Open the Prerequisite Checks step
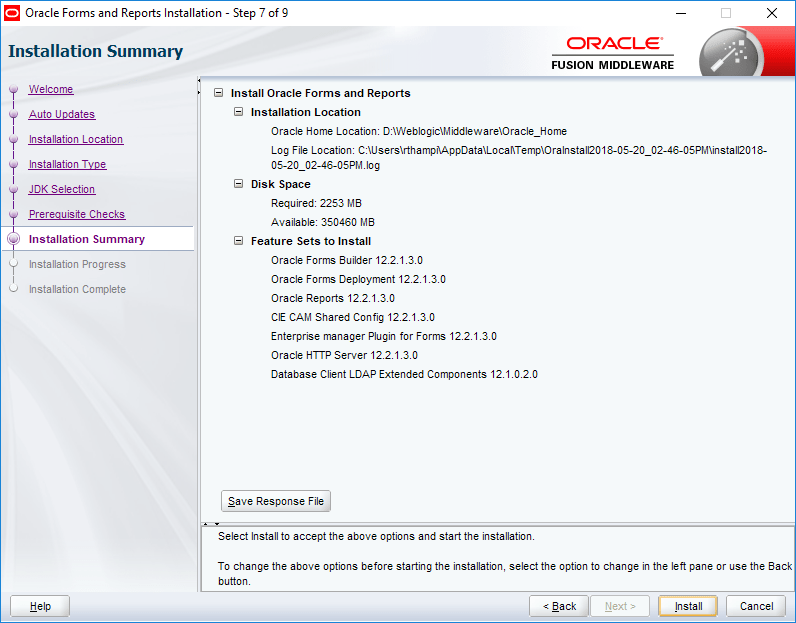796x623 pixels. click(x=77, y=214)
